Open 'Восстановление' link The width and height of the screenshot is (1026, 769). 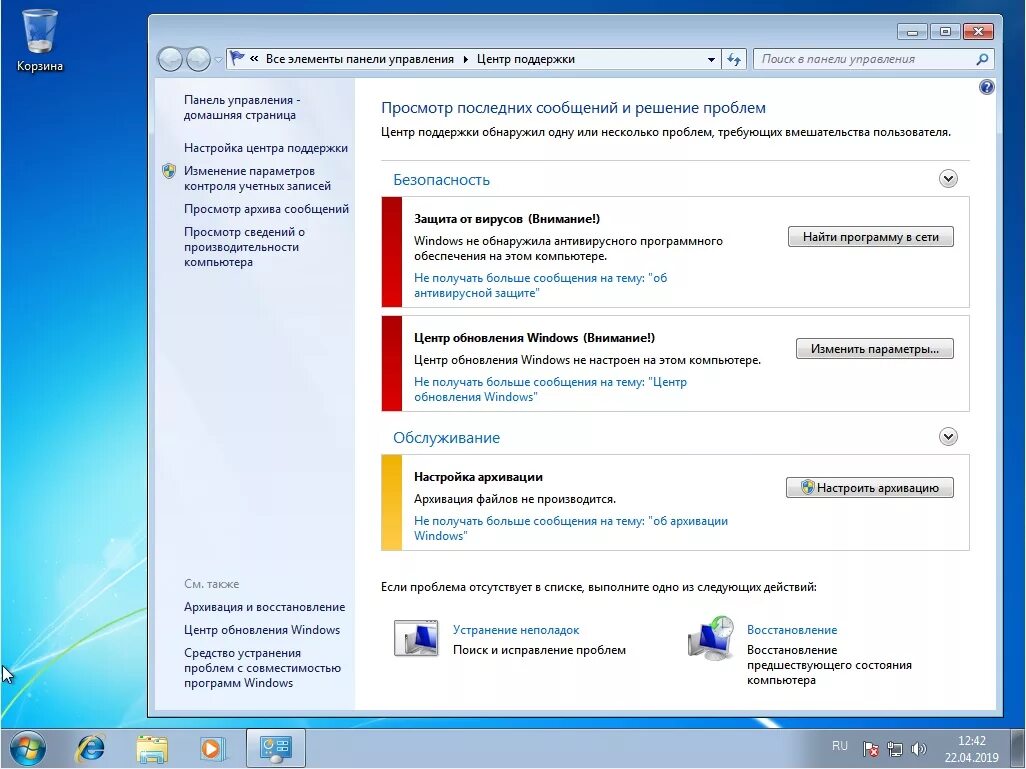(792, 630)
